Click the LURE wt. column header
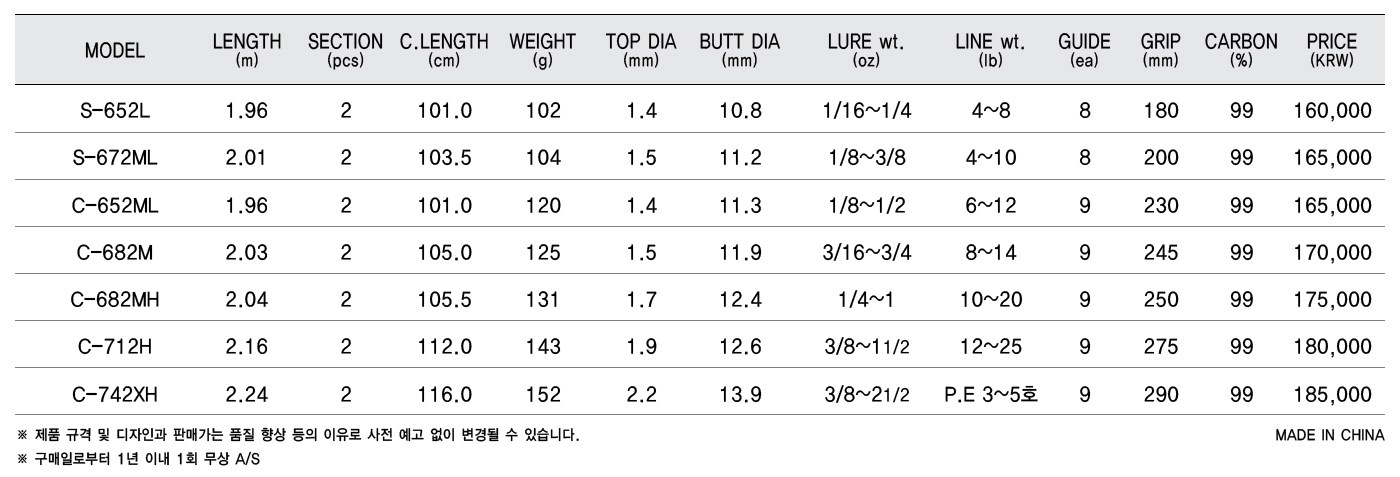Viewport: 1400px width, 477px height. 865,50
